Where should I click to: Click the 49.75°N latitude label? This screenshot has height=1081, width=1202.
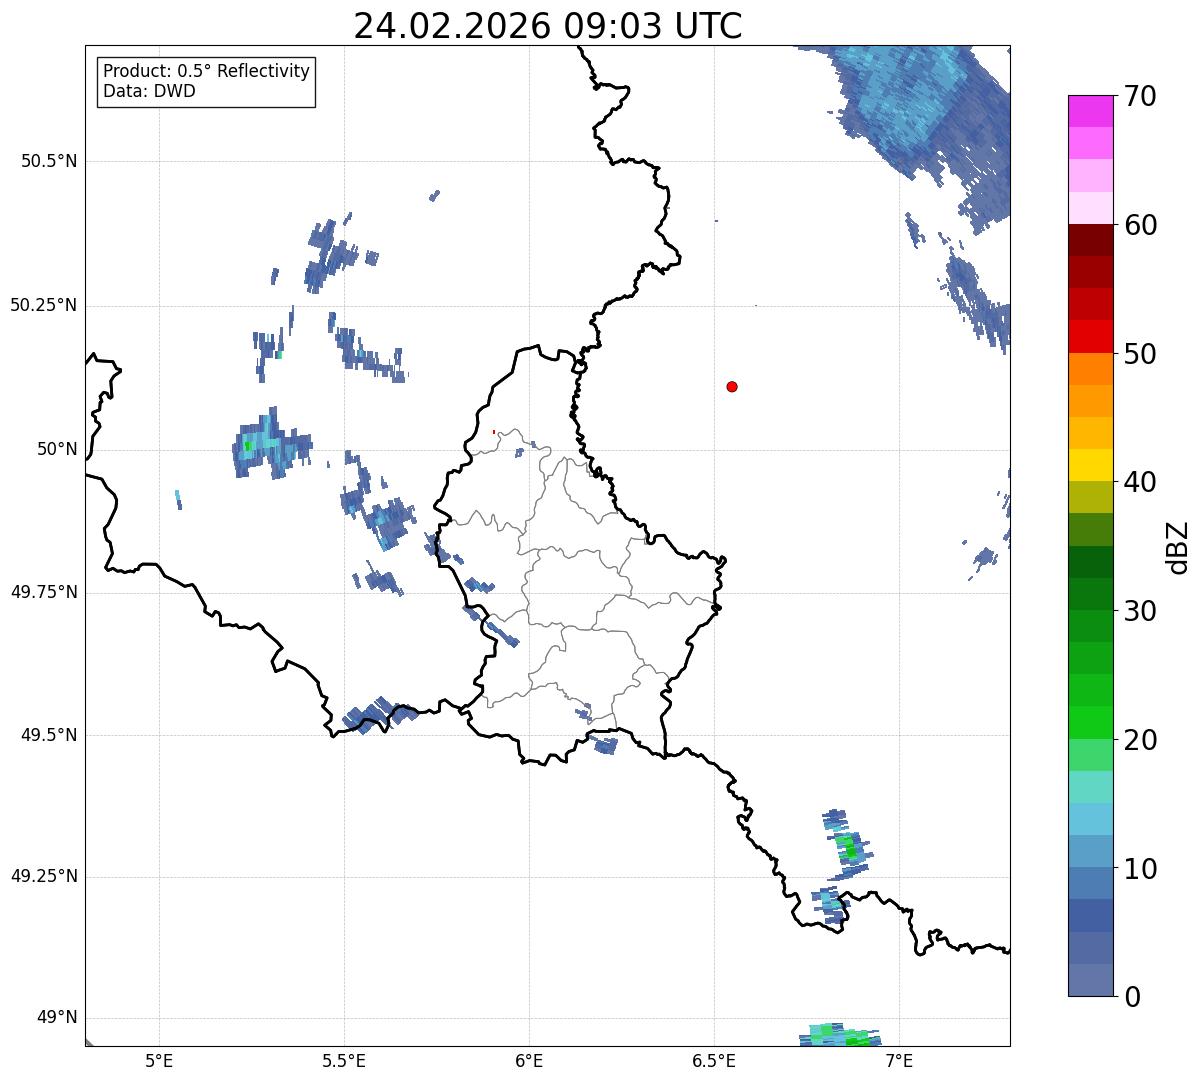point(43,592)
